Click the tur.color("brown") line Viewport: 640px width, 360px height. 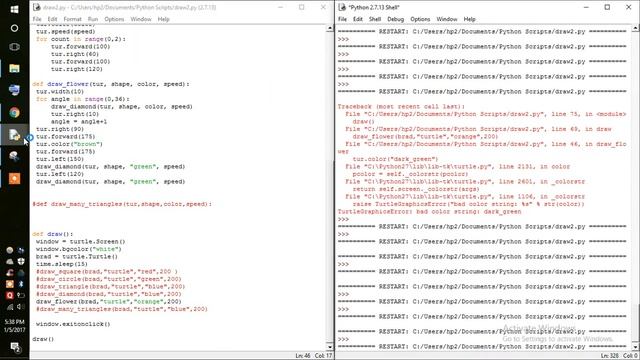click(69, 144)
